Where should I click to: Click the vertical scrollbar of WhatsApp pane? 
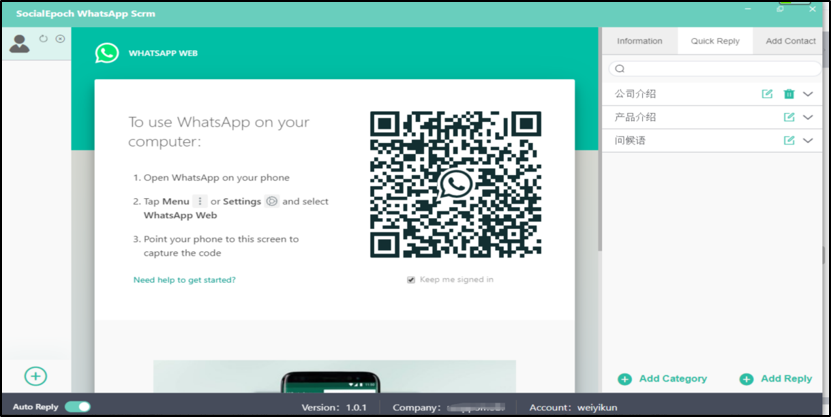[599, 139]
